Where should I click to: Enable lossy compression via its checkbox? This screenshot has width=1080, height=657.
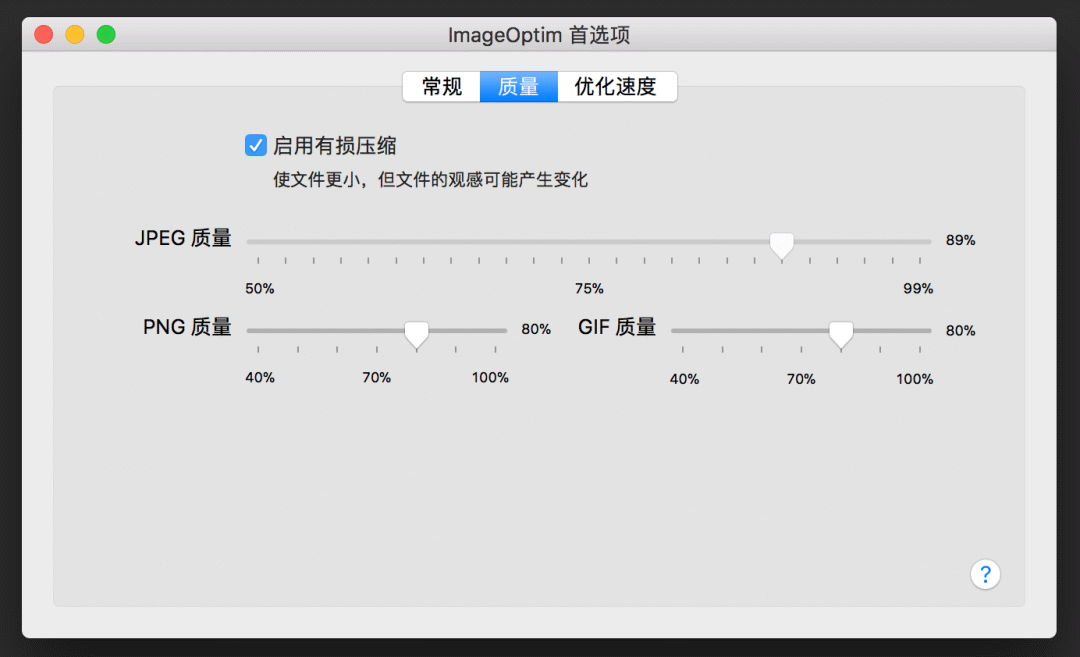255,145
